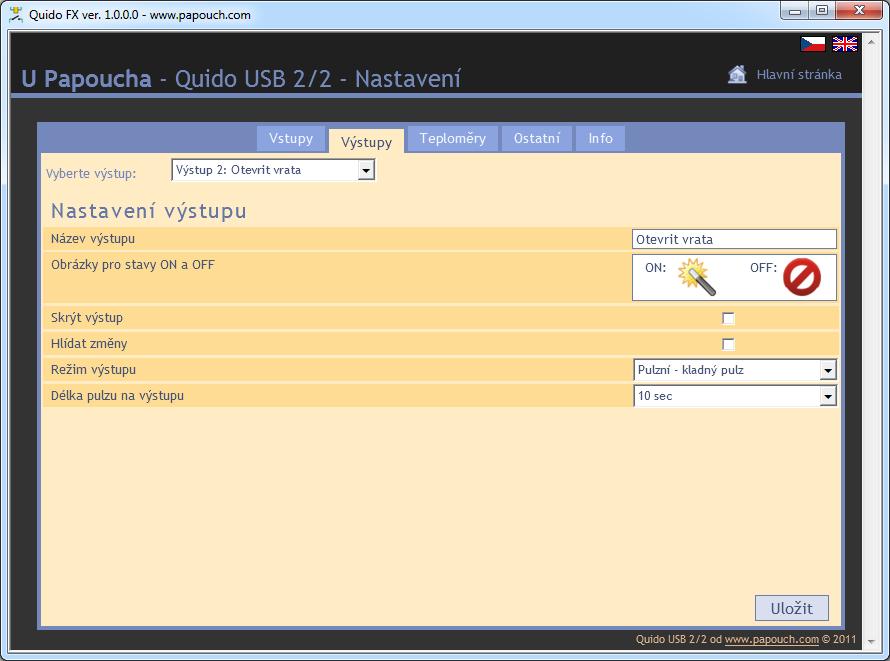Click the Uložit button
Screen dimensions: 890x661
pos(791,608)
